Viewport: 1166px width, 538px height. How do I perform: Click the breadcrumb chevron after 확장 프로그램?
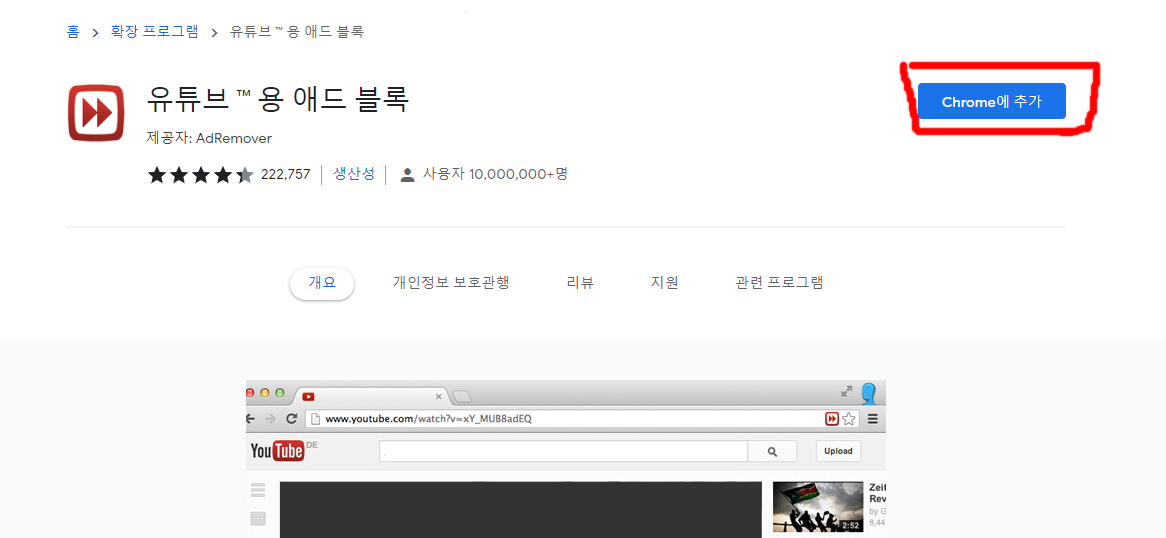(215, 33)
